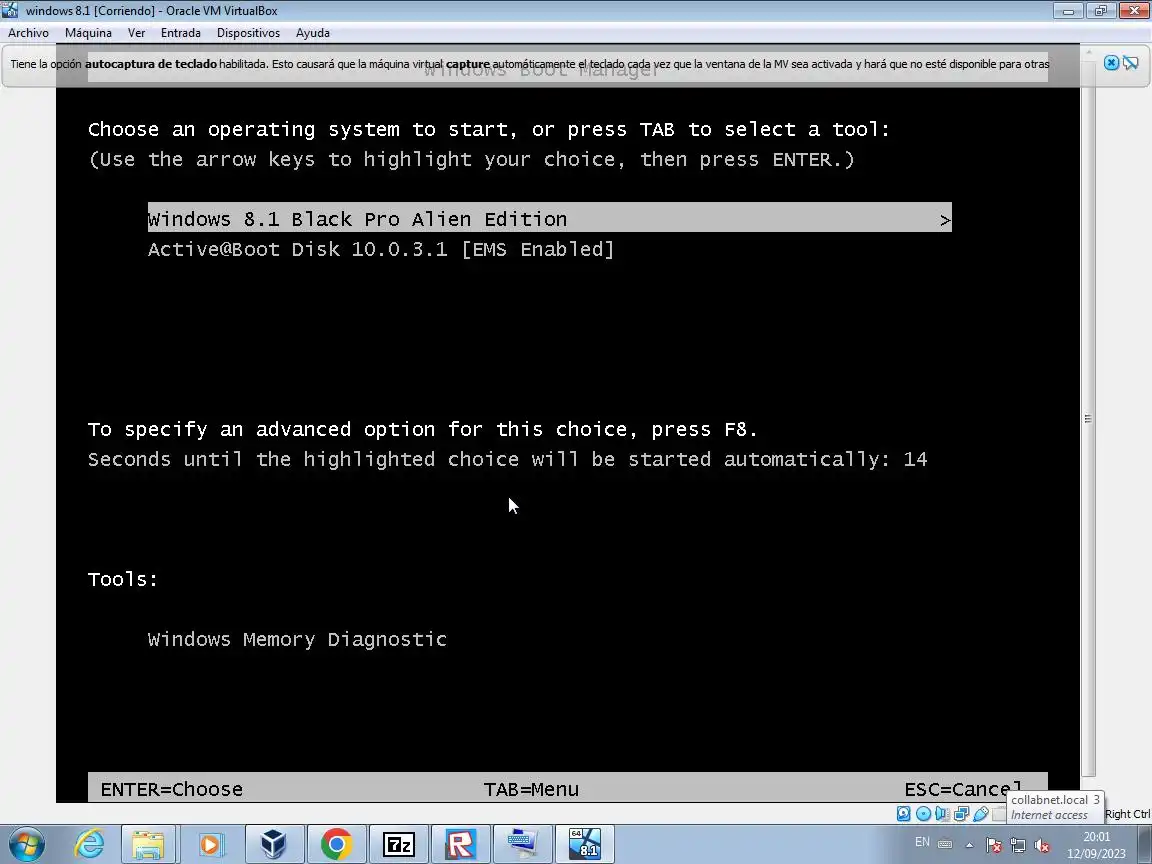1152x864 pixels.
Task: Click the Show Desktop button
Action: tap(1146, 845)
